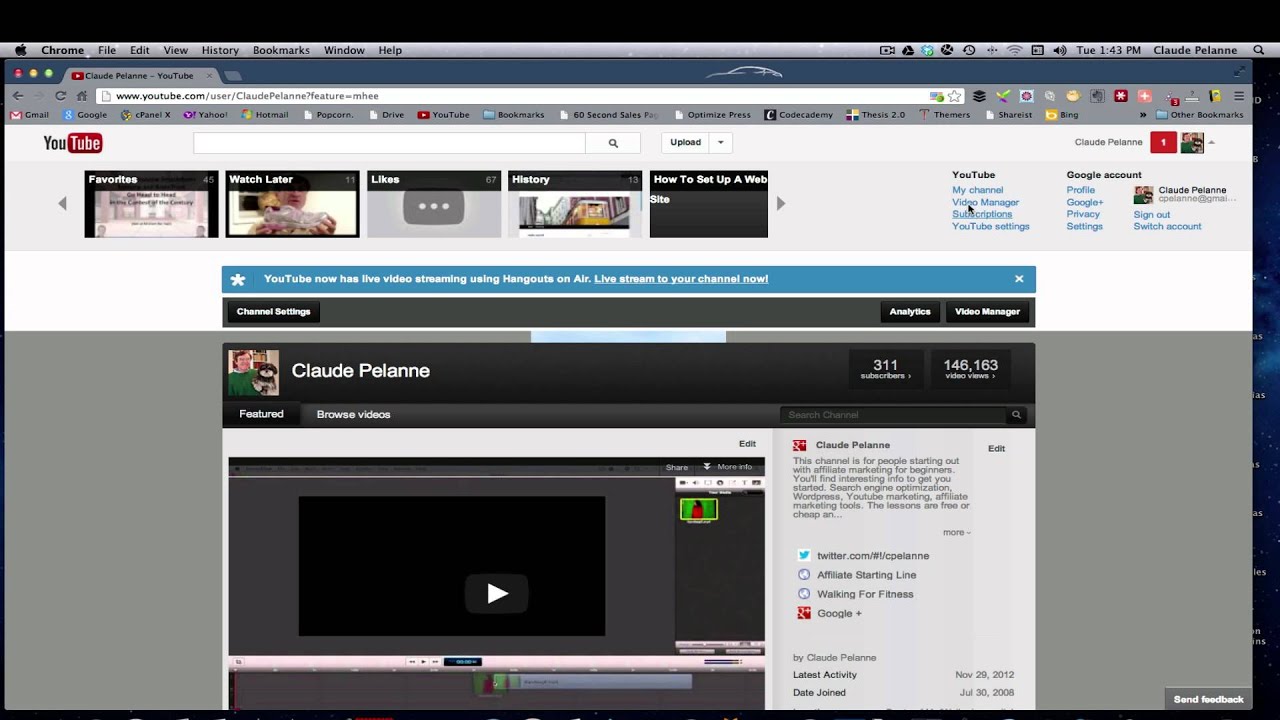This screenshot has width=1280, height=720.
Task: Click the Sign out link
Action: click(x=1151, y=214)
